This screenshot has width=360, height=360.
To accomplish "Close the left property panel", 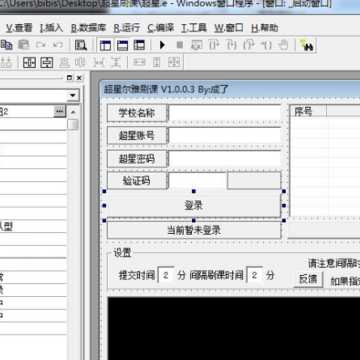I will [x=79, y=78].
